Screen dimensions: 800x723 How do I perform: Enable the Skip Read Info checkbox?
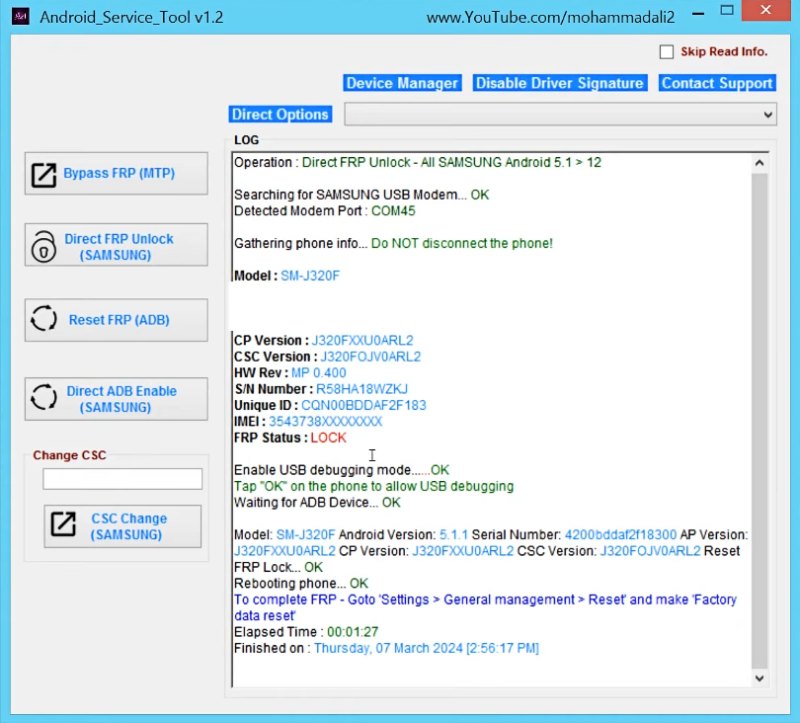coord(666,51)
